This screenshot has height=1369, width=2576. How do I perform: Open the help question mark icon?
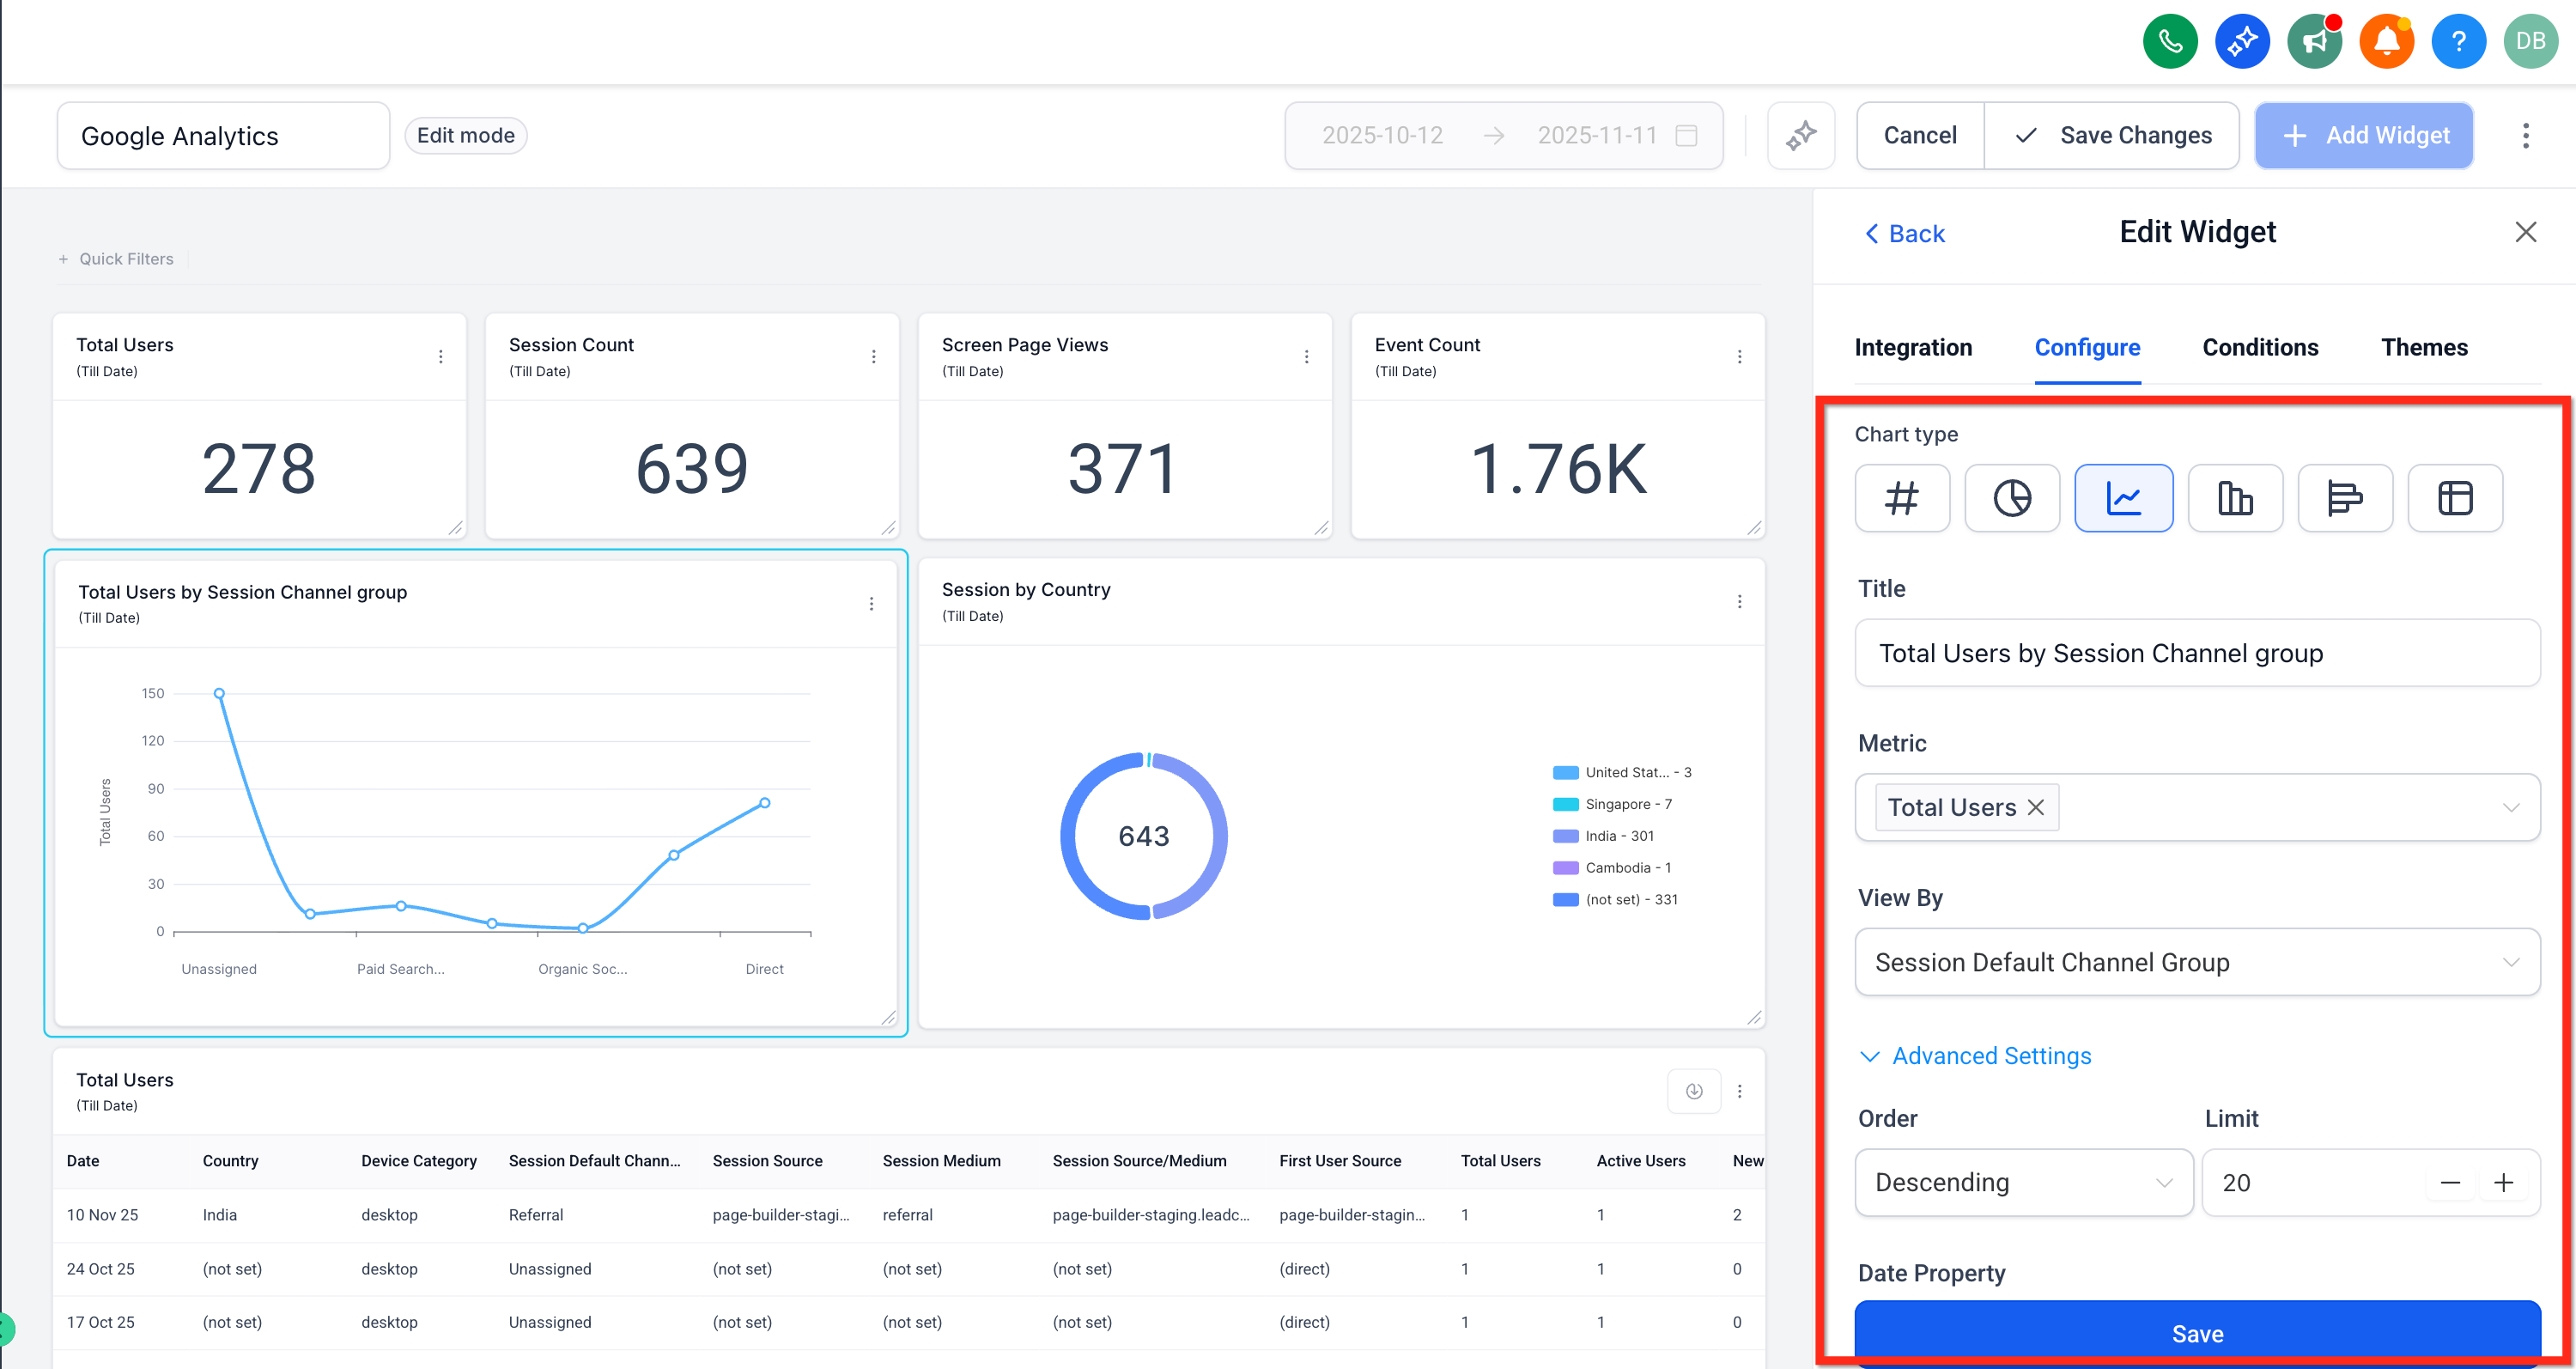[2458, 41]
